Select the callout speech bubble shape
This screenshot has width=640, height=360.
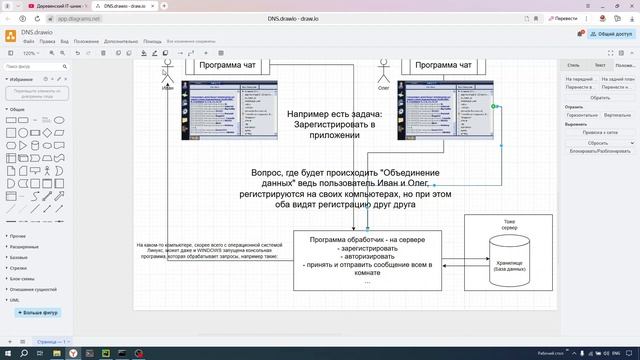pyautogui.click(x=35, y=171)
